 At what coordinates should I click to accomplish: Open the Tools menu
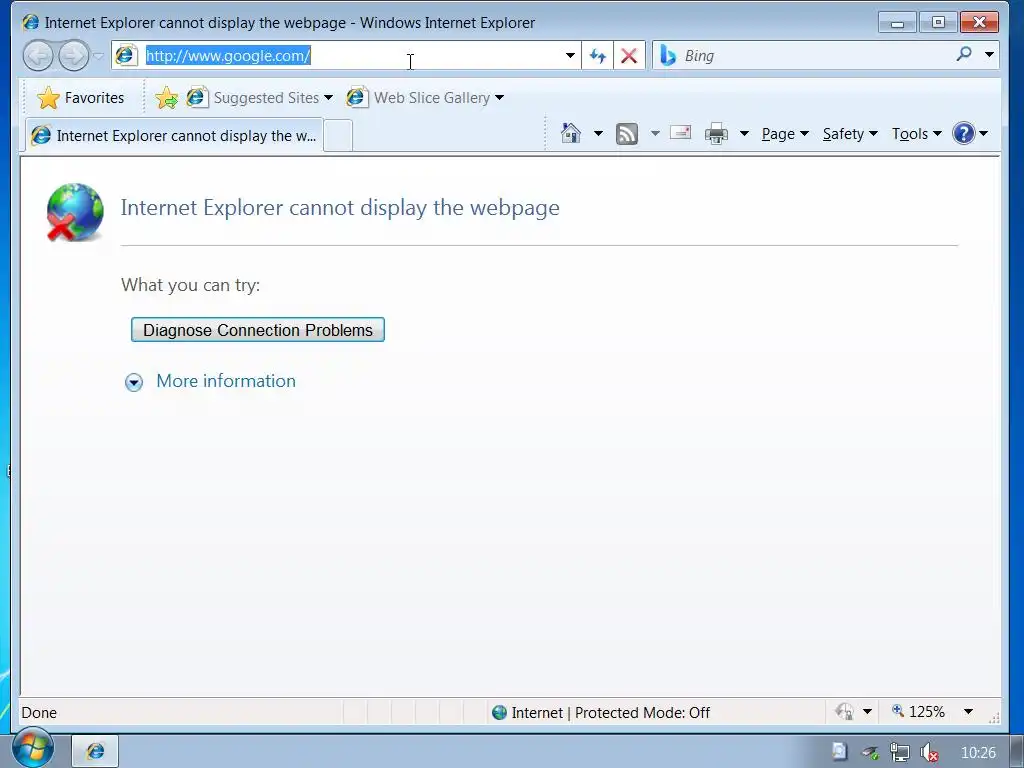click(916, 134)
